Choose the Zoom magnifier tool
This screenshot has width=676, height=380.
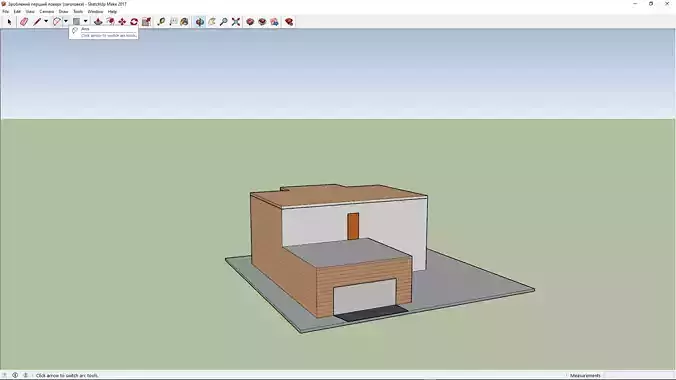[223, 22]
